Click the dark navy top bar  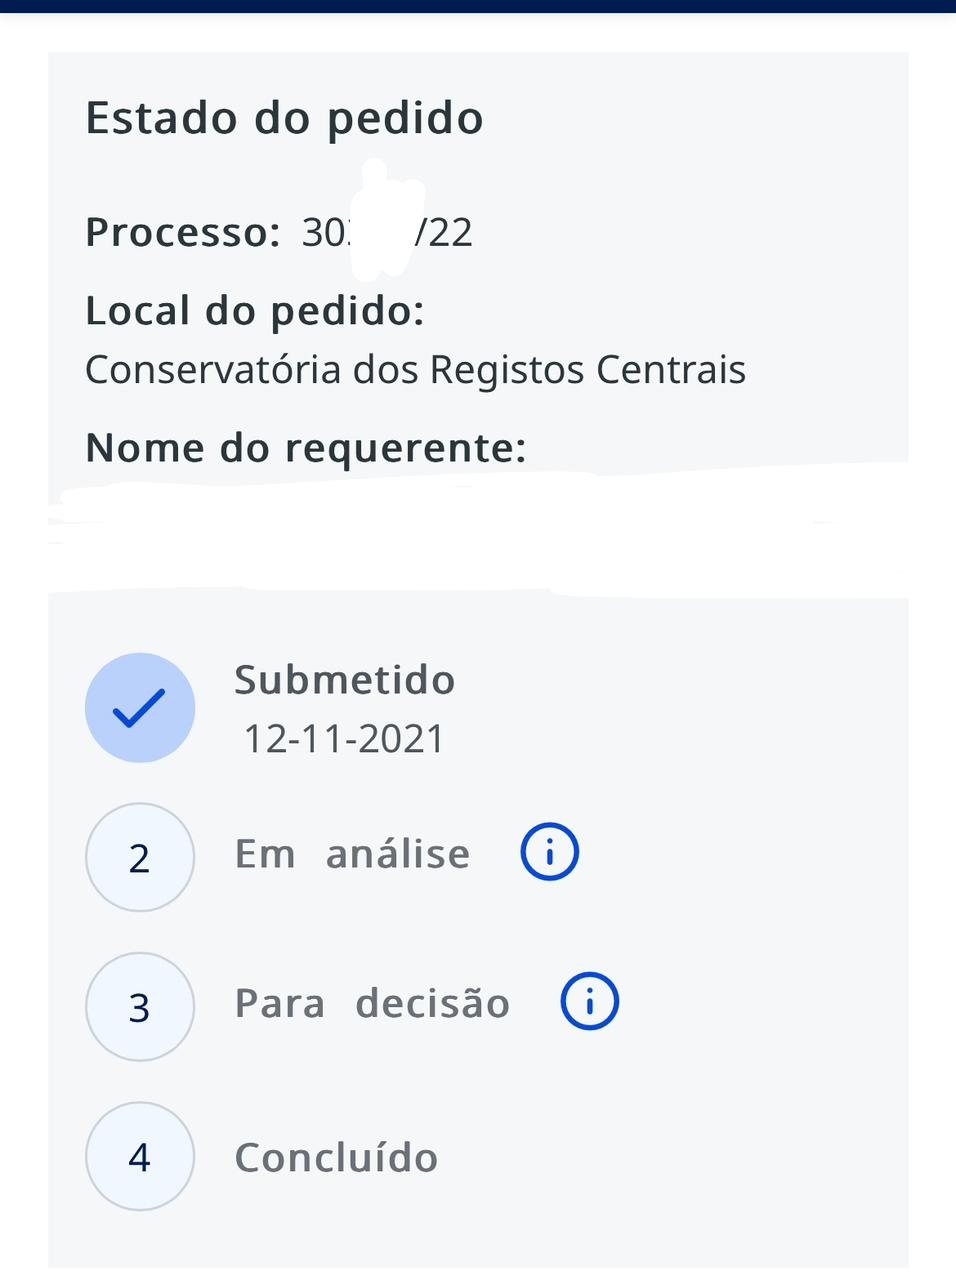pos(478,6)
